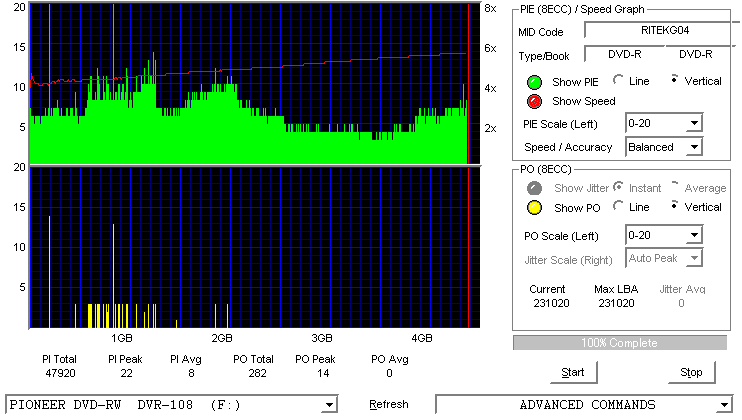This screenshot has width=742, height=420.
Task: Click the Stop button
Action: (691, 373)
